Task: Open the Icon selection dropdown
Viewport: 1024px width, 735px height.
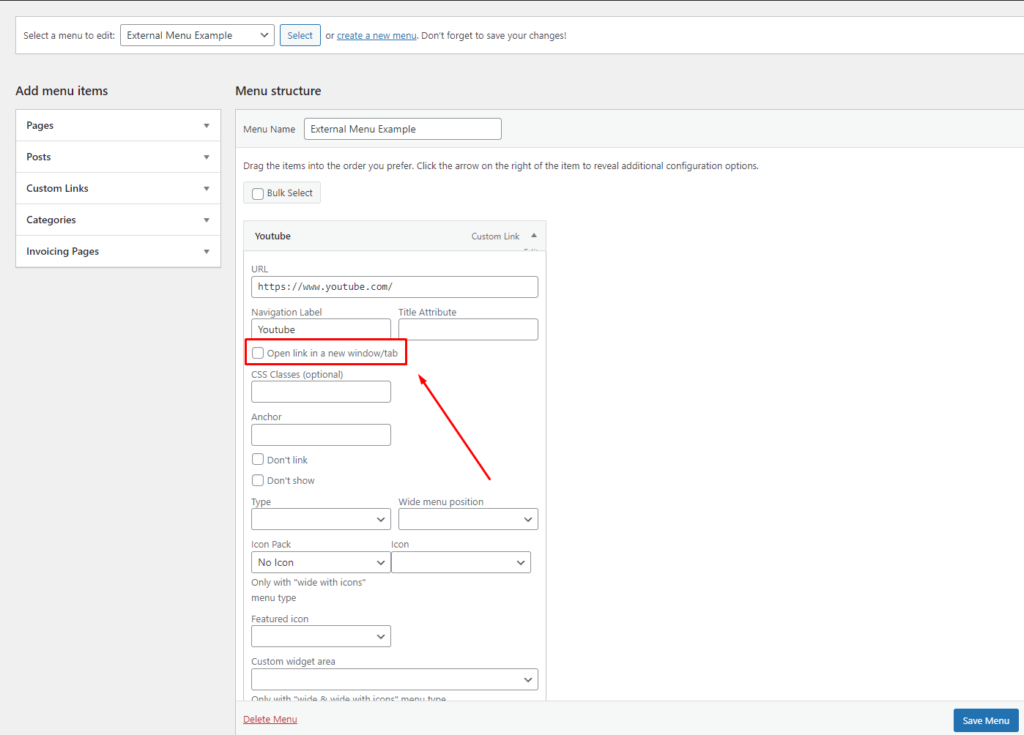Action: pos(461,562)
